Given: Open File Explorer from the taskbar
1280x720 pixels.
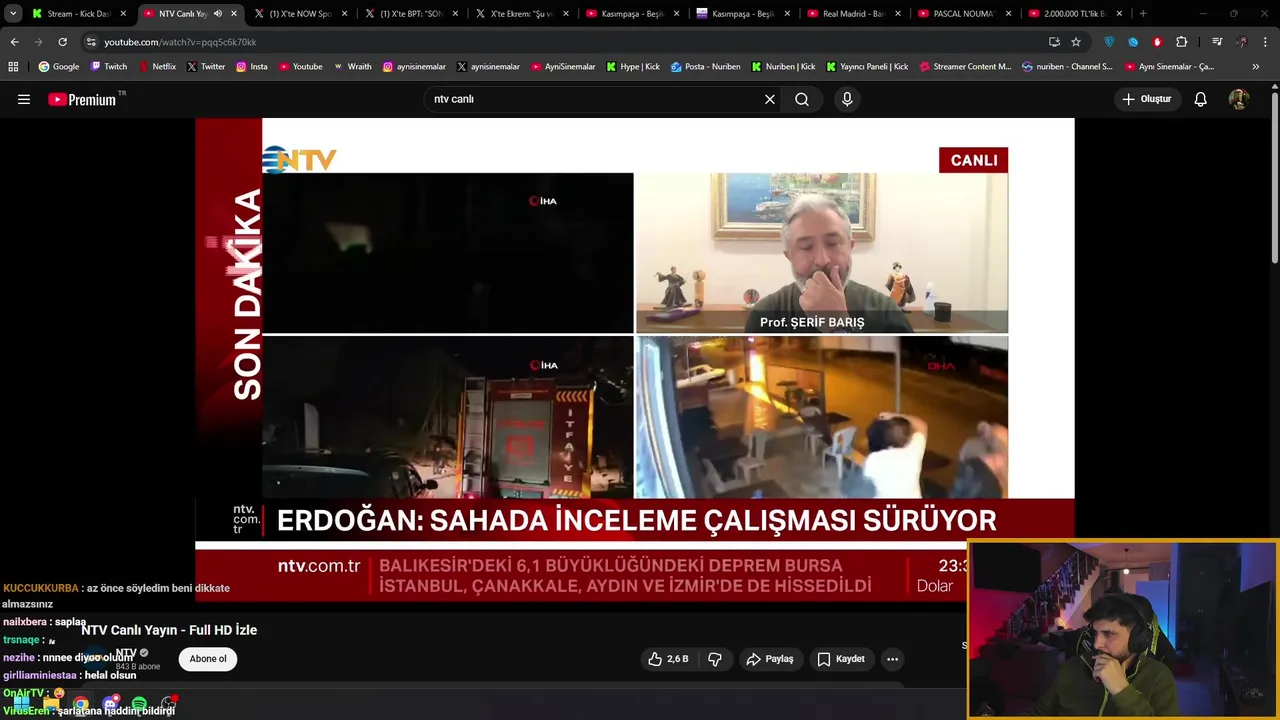Looking at the screenshot, I should point(51,704).
